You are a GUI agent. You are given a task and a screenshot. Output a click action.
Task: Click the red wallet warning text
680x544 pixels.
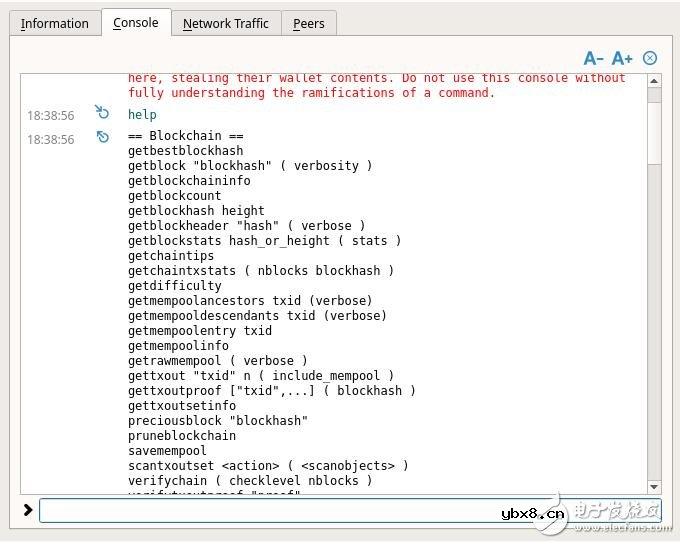(x=376, y=85)
